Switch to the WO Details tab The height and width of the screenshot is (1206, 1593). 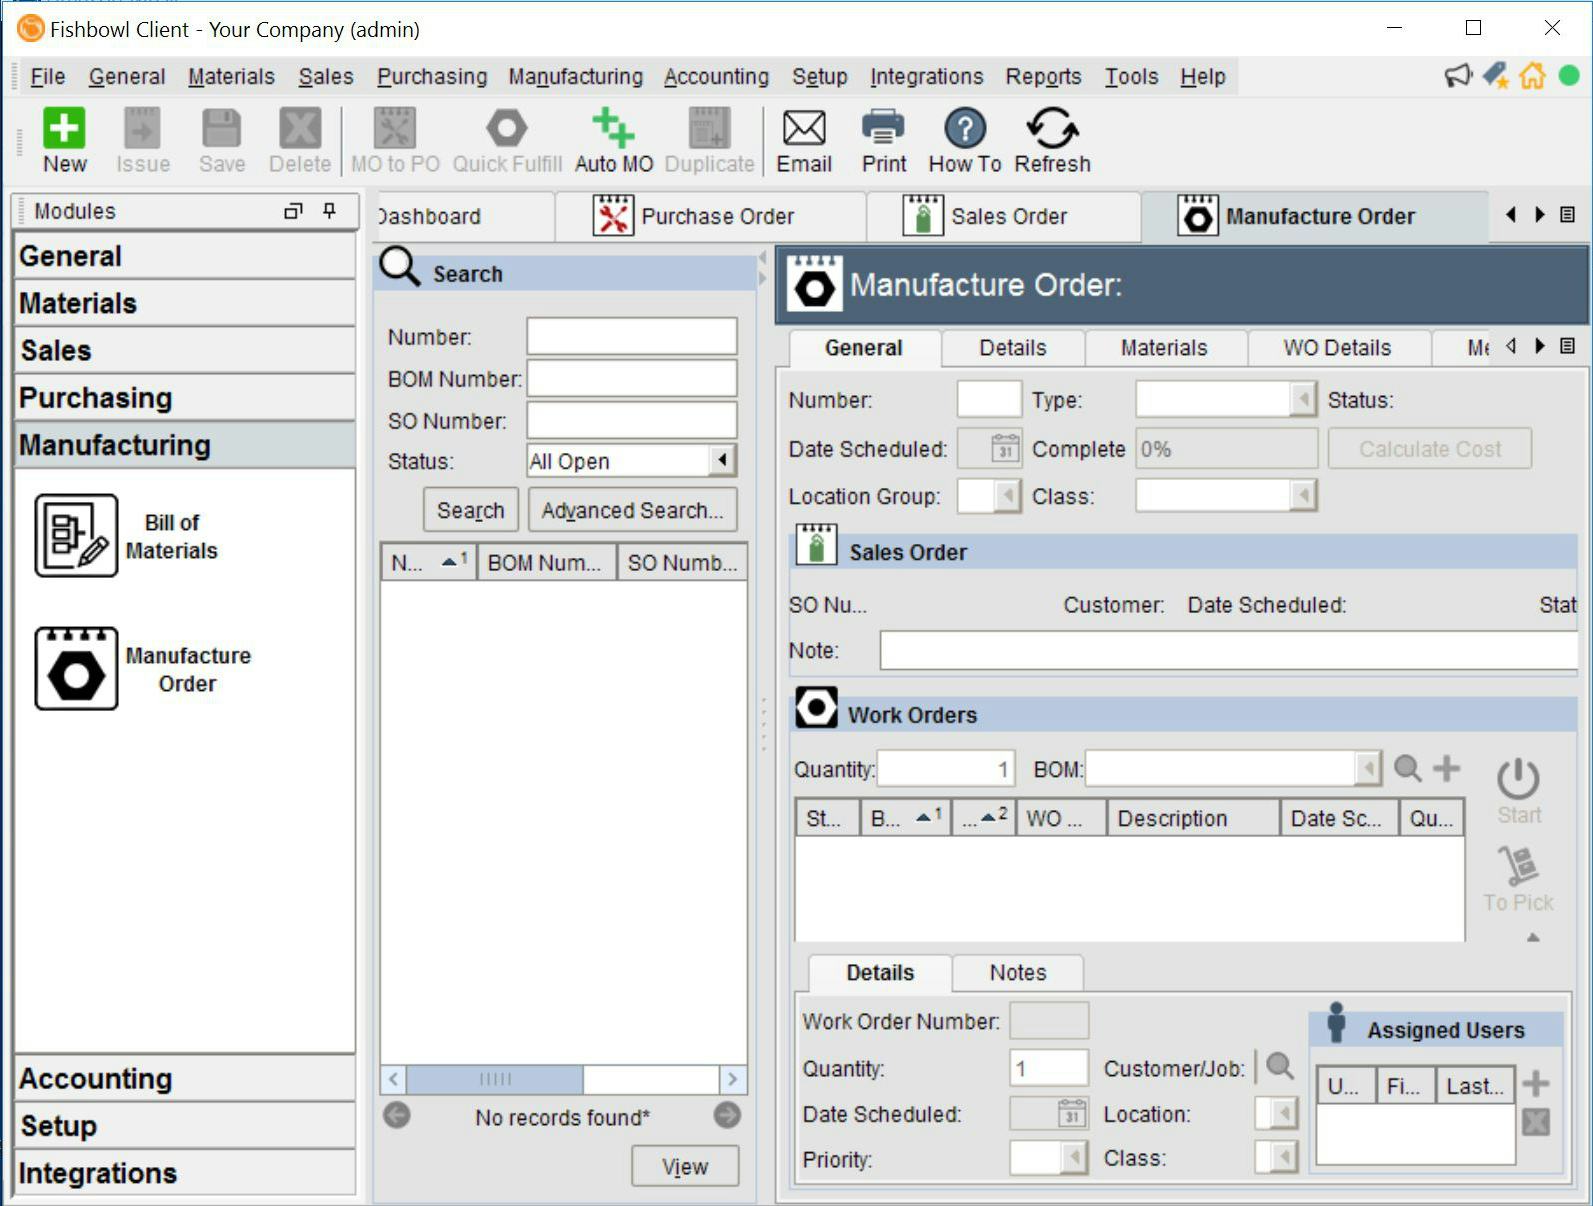tap(1336, 348)
